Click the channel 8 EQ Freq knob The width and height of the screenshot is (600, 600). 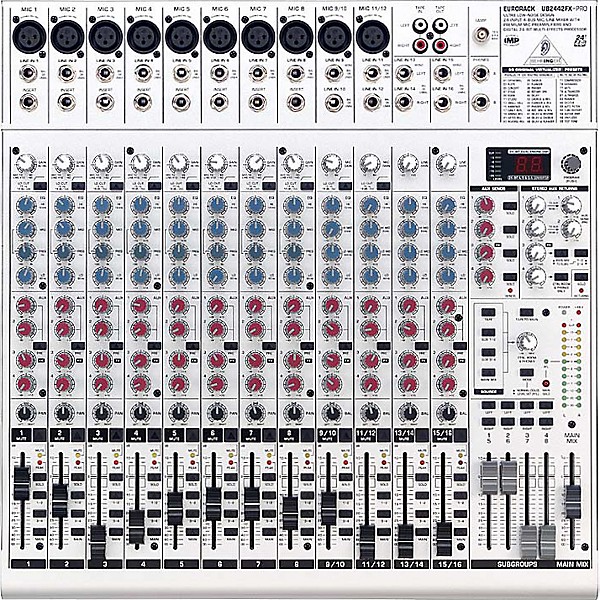[x=293, y=252]
